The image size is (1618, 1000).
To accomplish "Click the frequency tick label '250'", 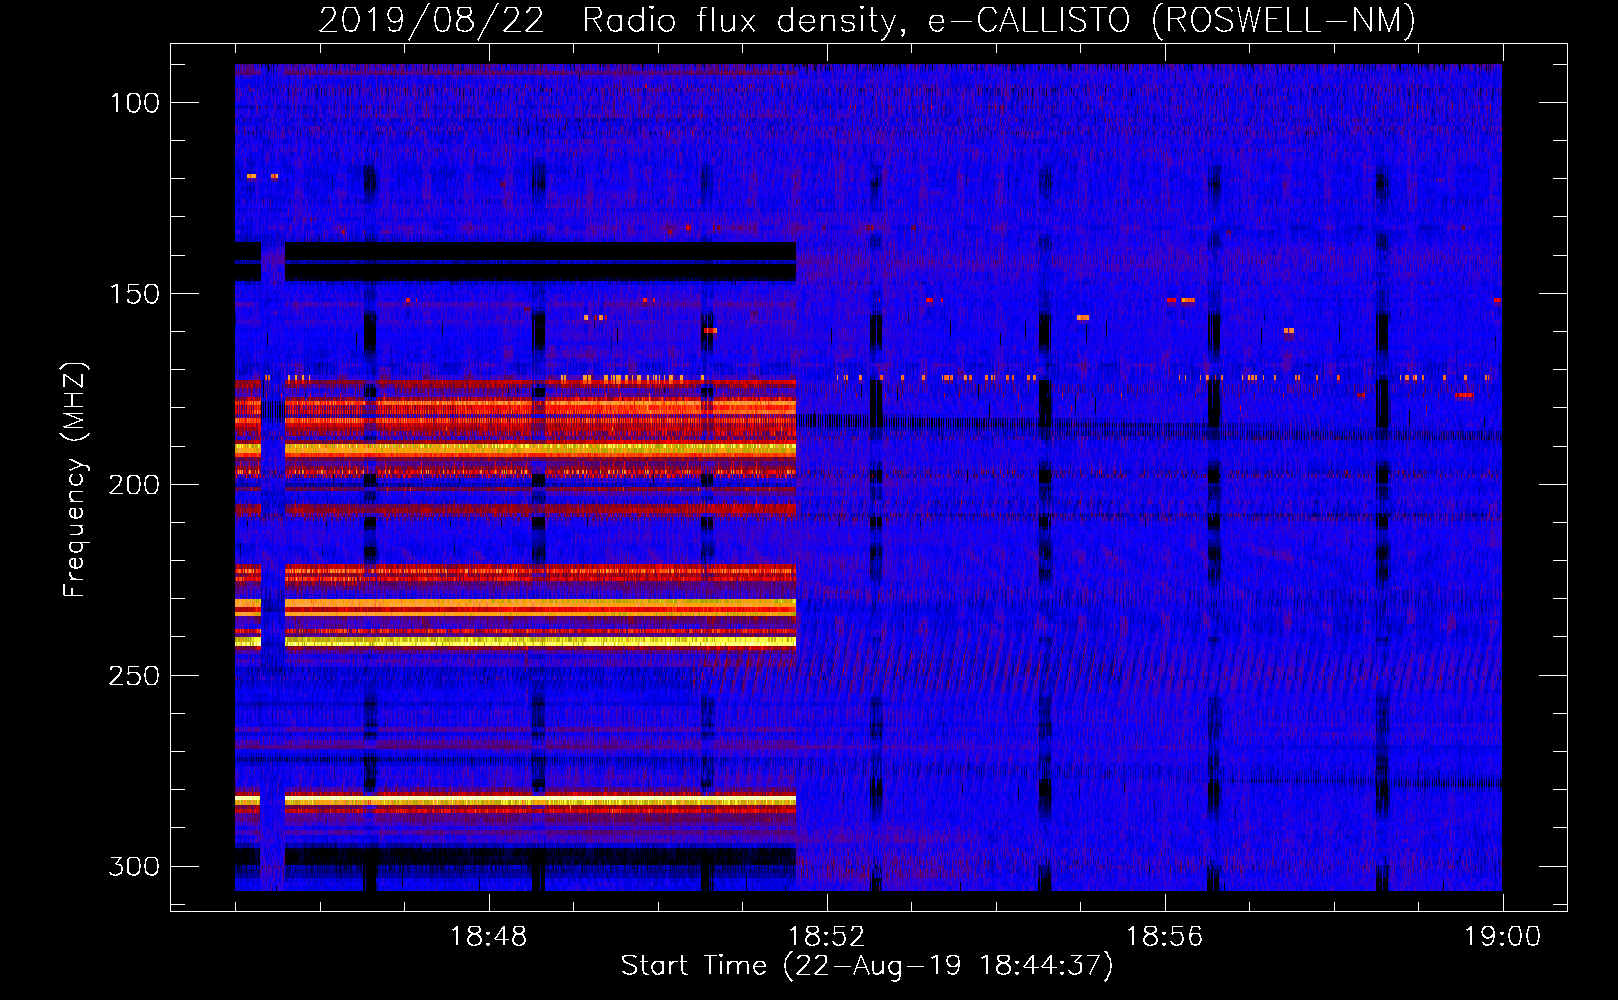I will tap(134, 676).
